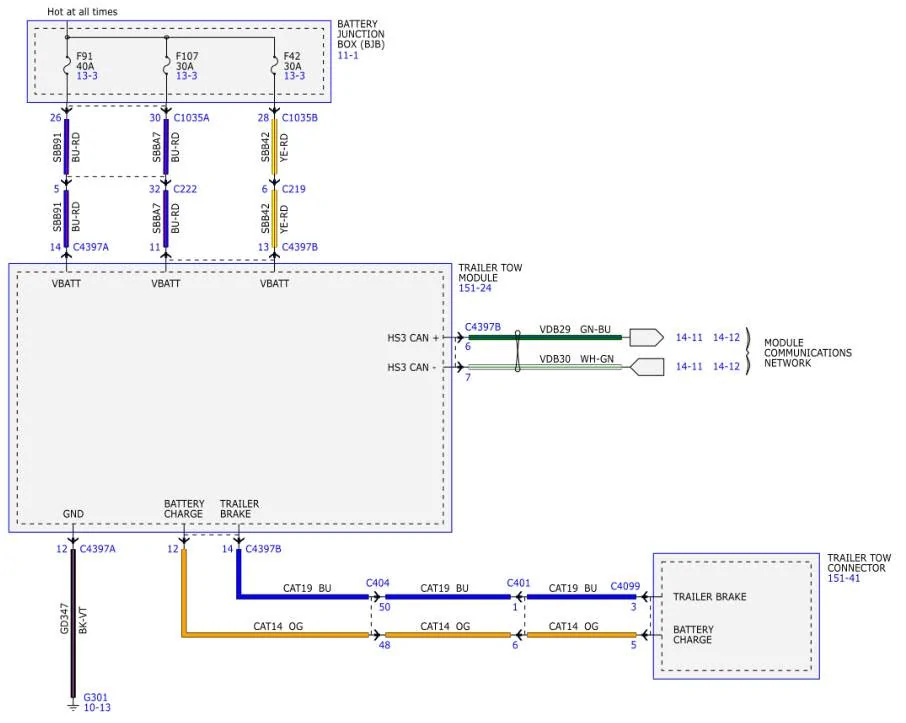906x723 pixels.
Task: Select connector label C1035A
Action: click(x=191, y=118)
